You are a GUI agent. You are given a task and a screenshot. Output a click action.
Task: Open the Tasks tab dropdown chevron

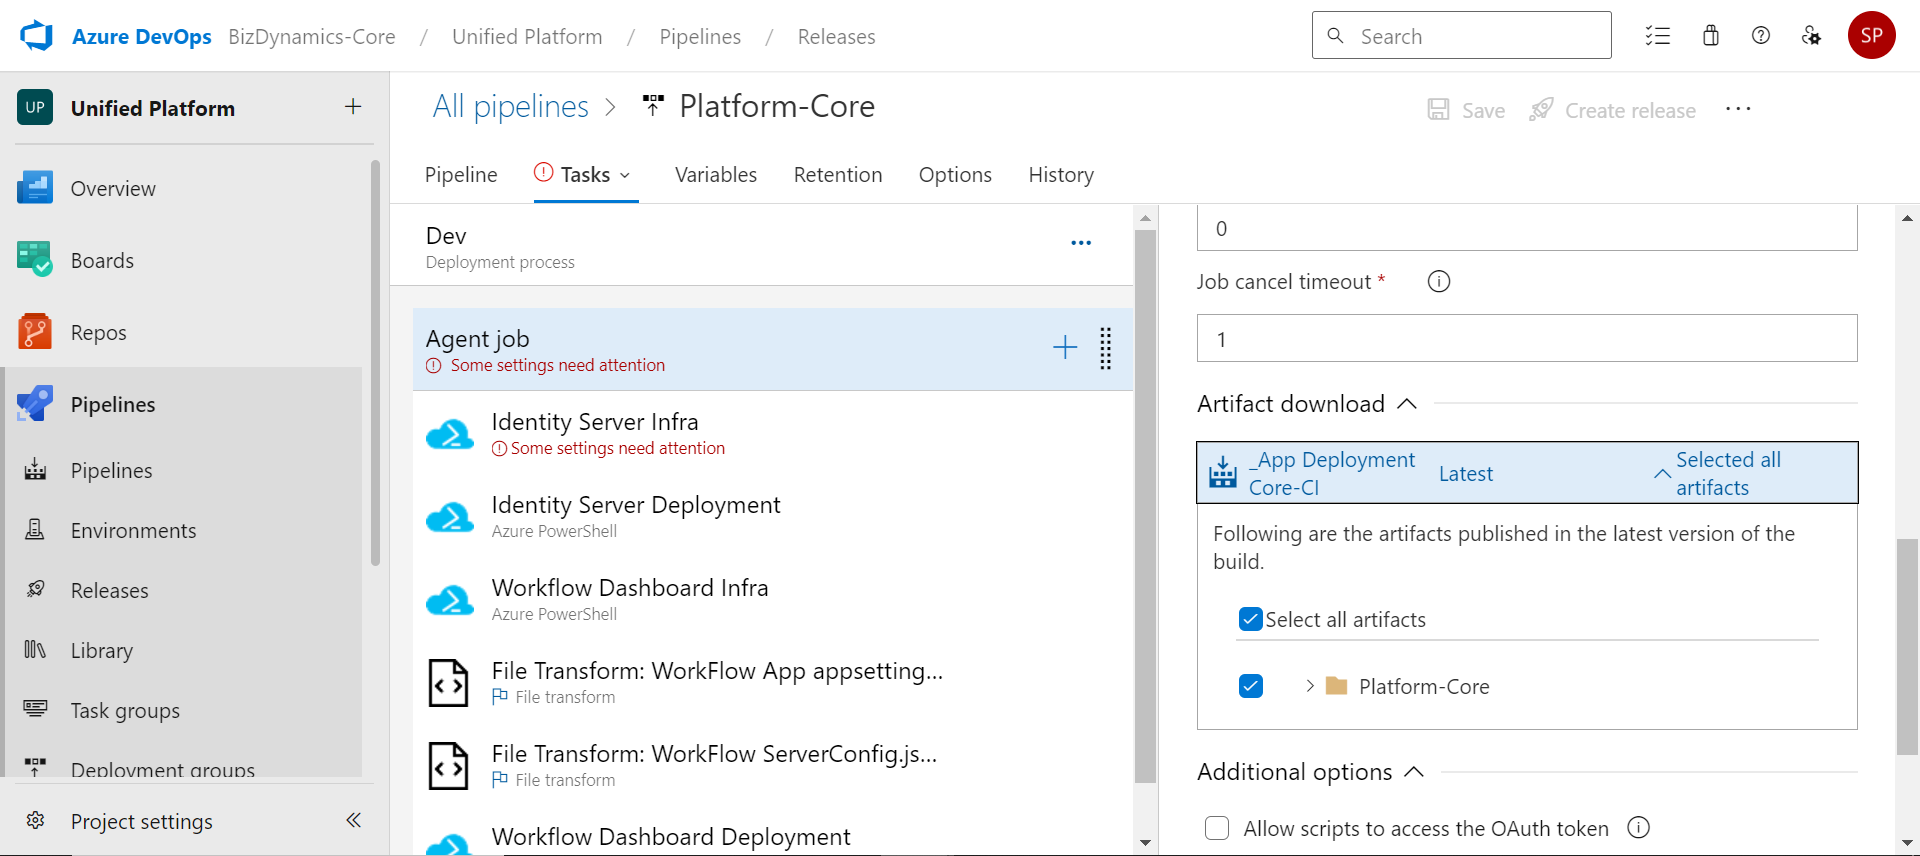pos(625,175)
